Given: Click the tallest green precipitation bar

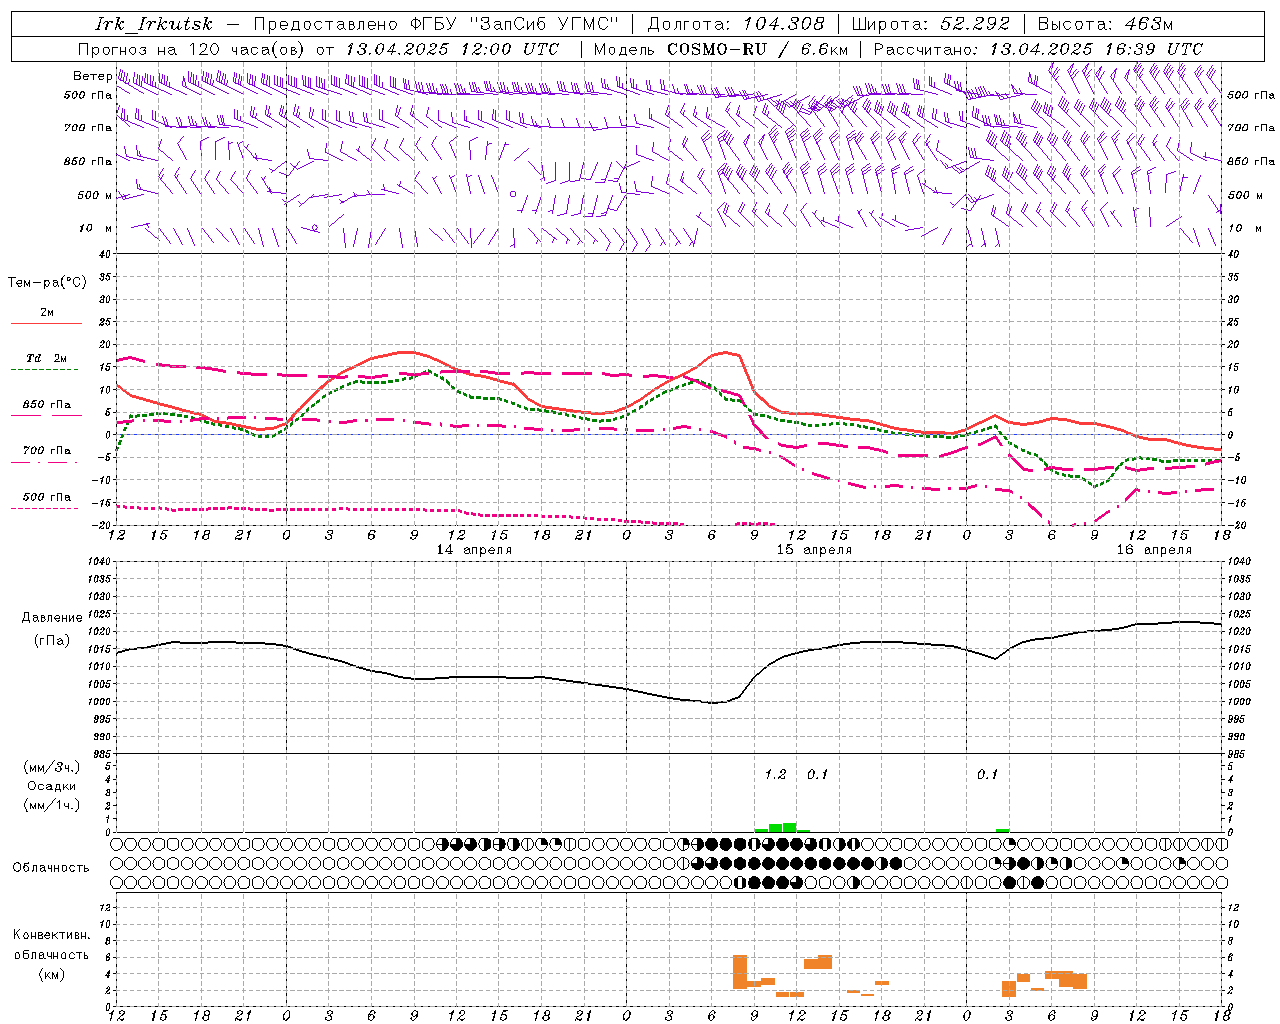Looking at the screenshot, I should pyautogui.click(x=790, y=827).
